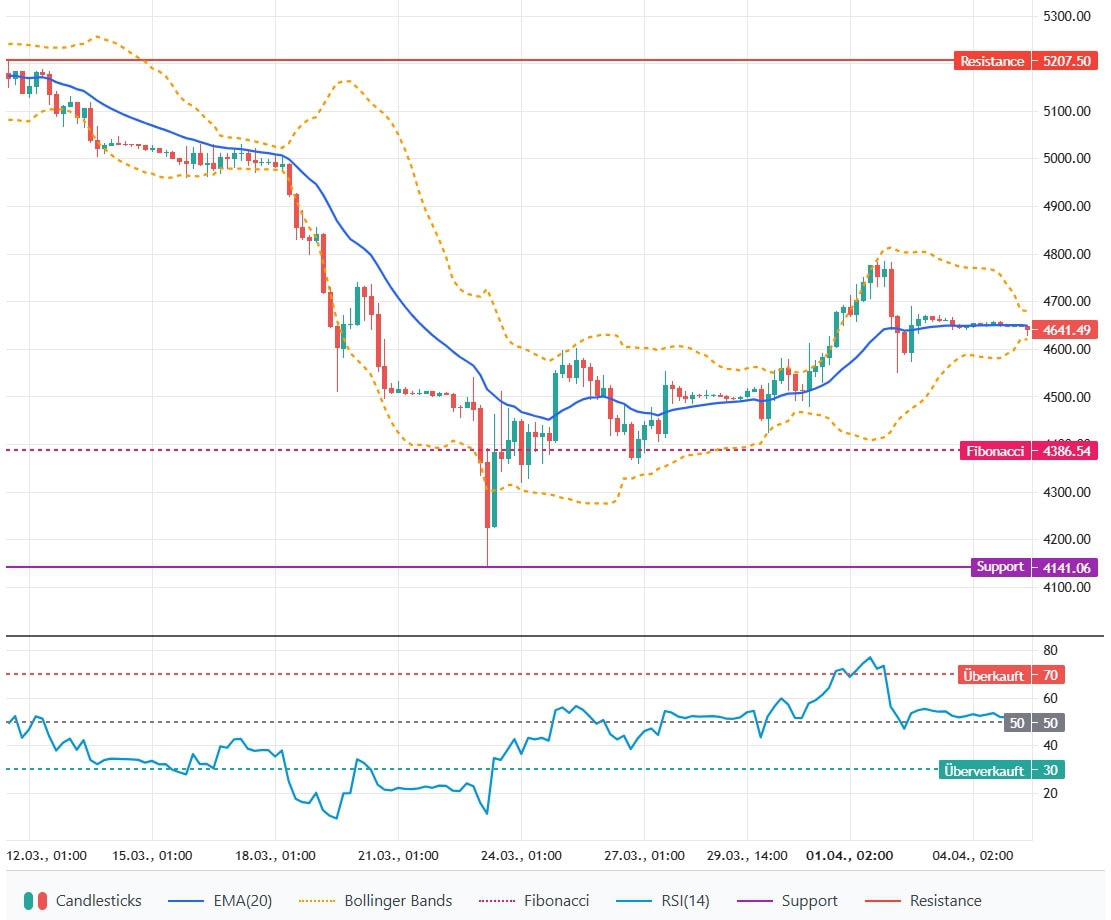Viewport: 1111px width, 920px height.
Task: Click the 24.03., 01:00 time axis label
Action: [x=519, y=856]
